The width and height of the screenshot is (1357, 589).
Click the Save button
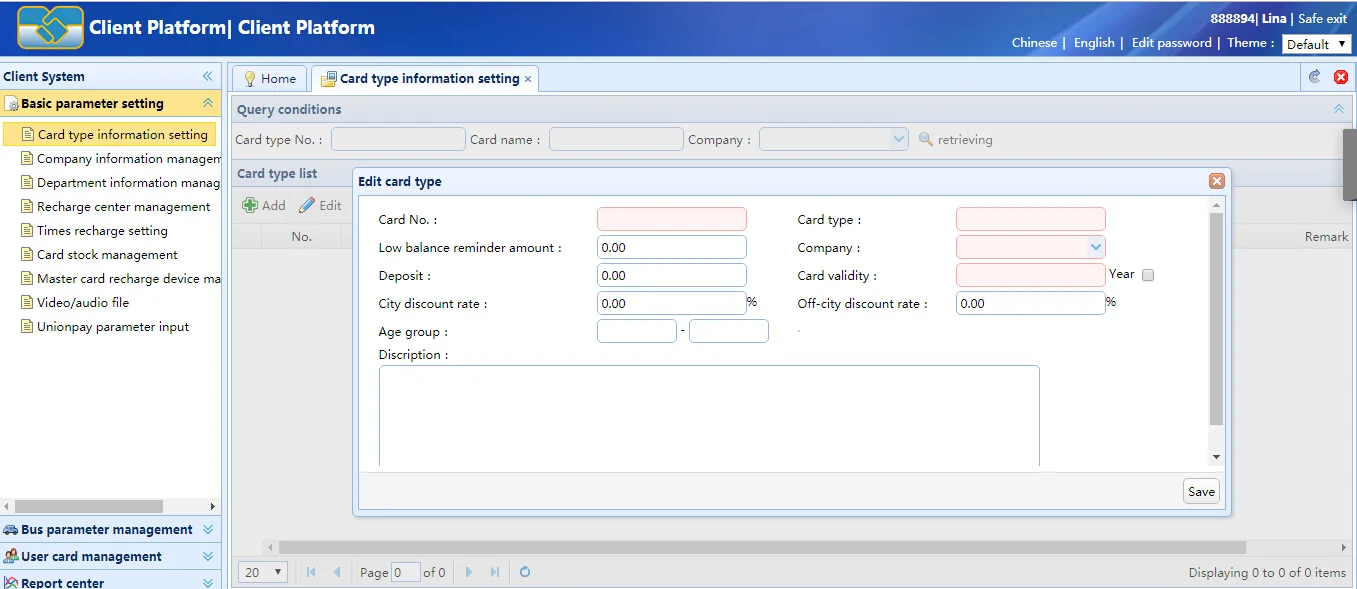click(x=1201, y=491)
